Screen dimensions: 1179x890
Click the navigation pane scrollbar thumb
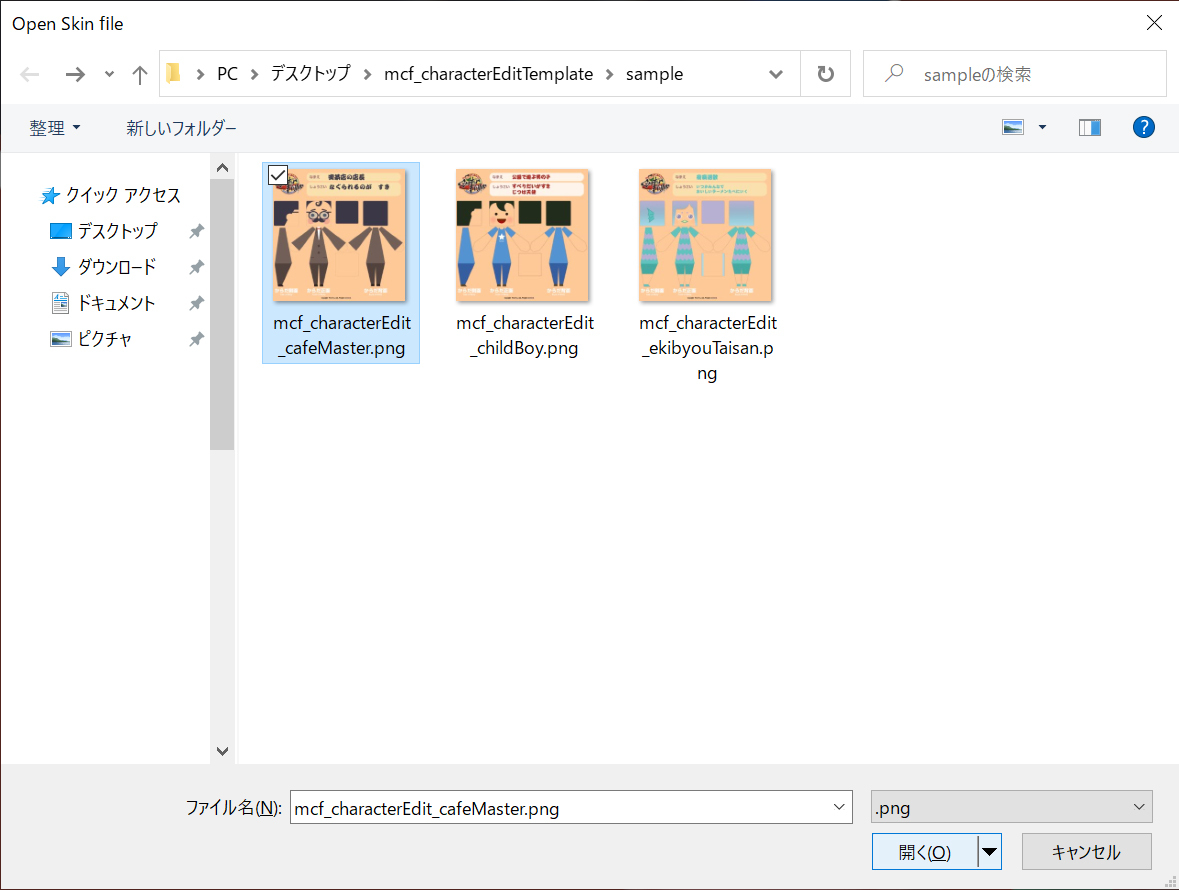222,314
